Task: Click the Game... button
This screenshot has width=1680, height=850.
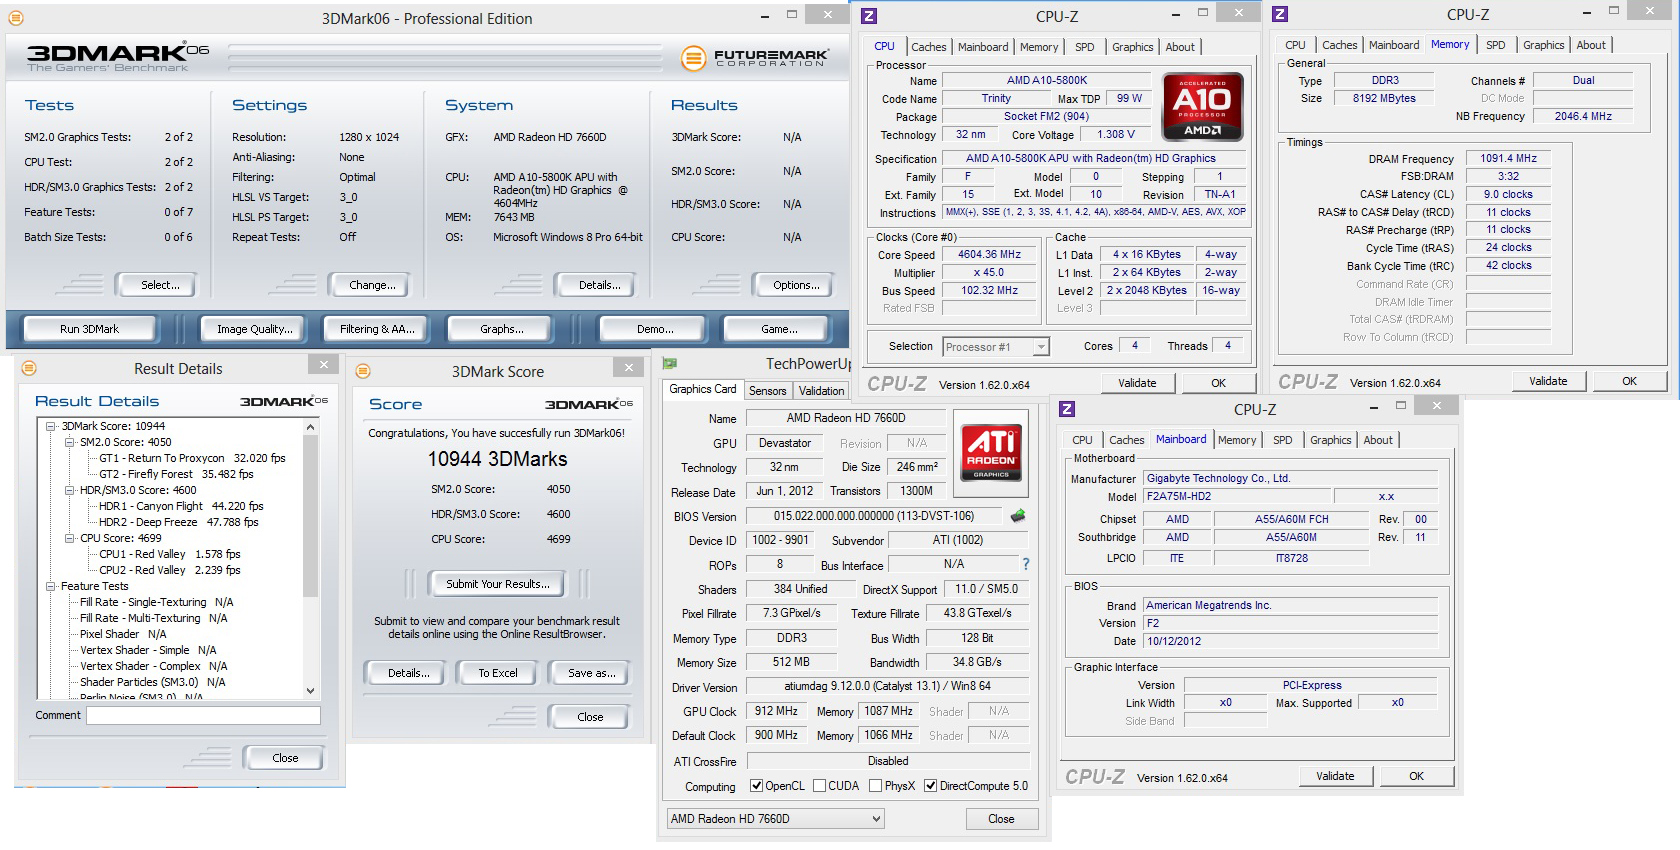Action: [x=779, y=329]
